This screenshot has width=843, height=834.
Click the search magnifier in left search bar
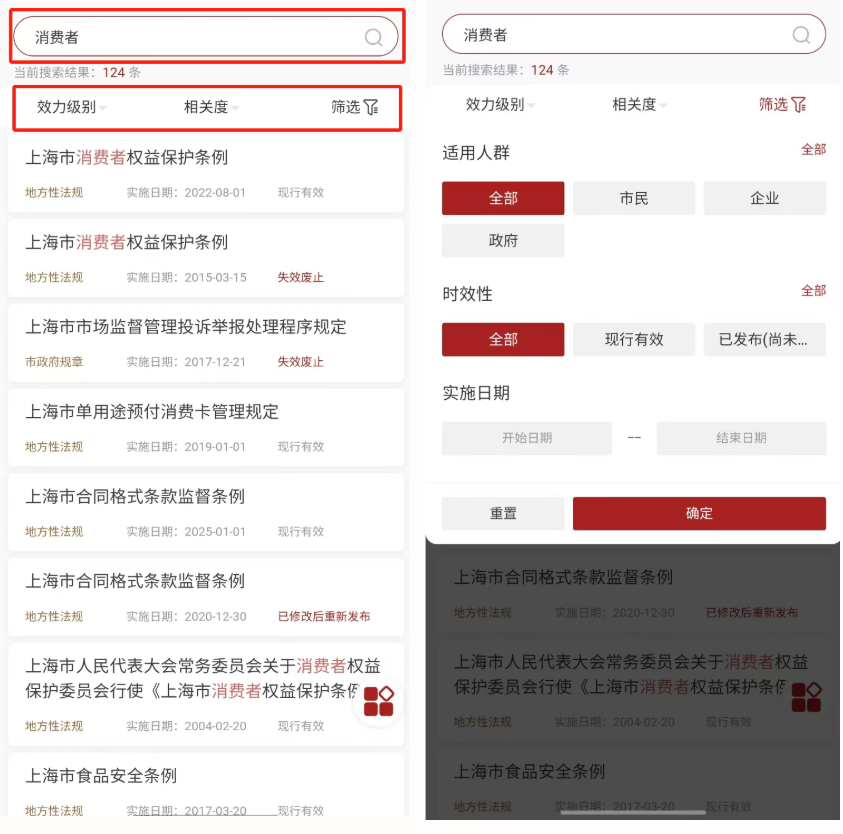(x=373, y=37)
